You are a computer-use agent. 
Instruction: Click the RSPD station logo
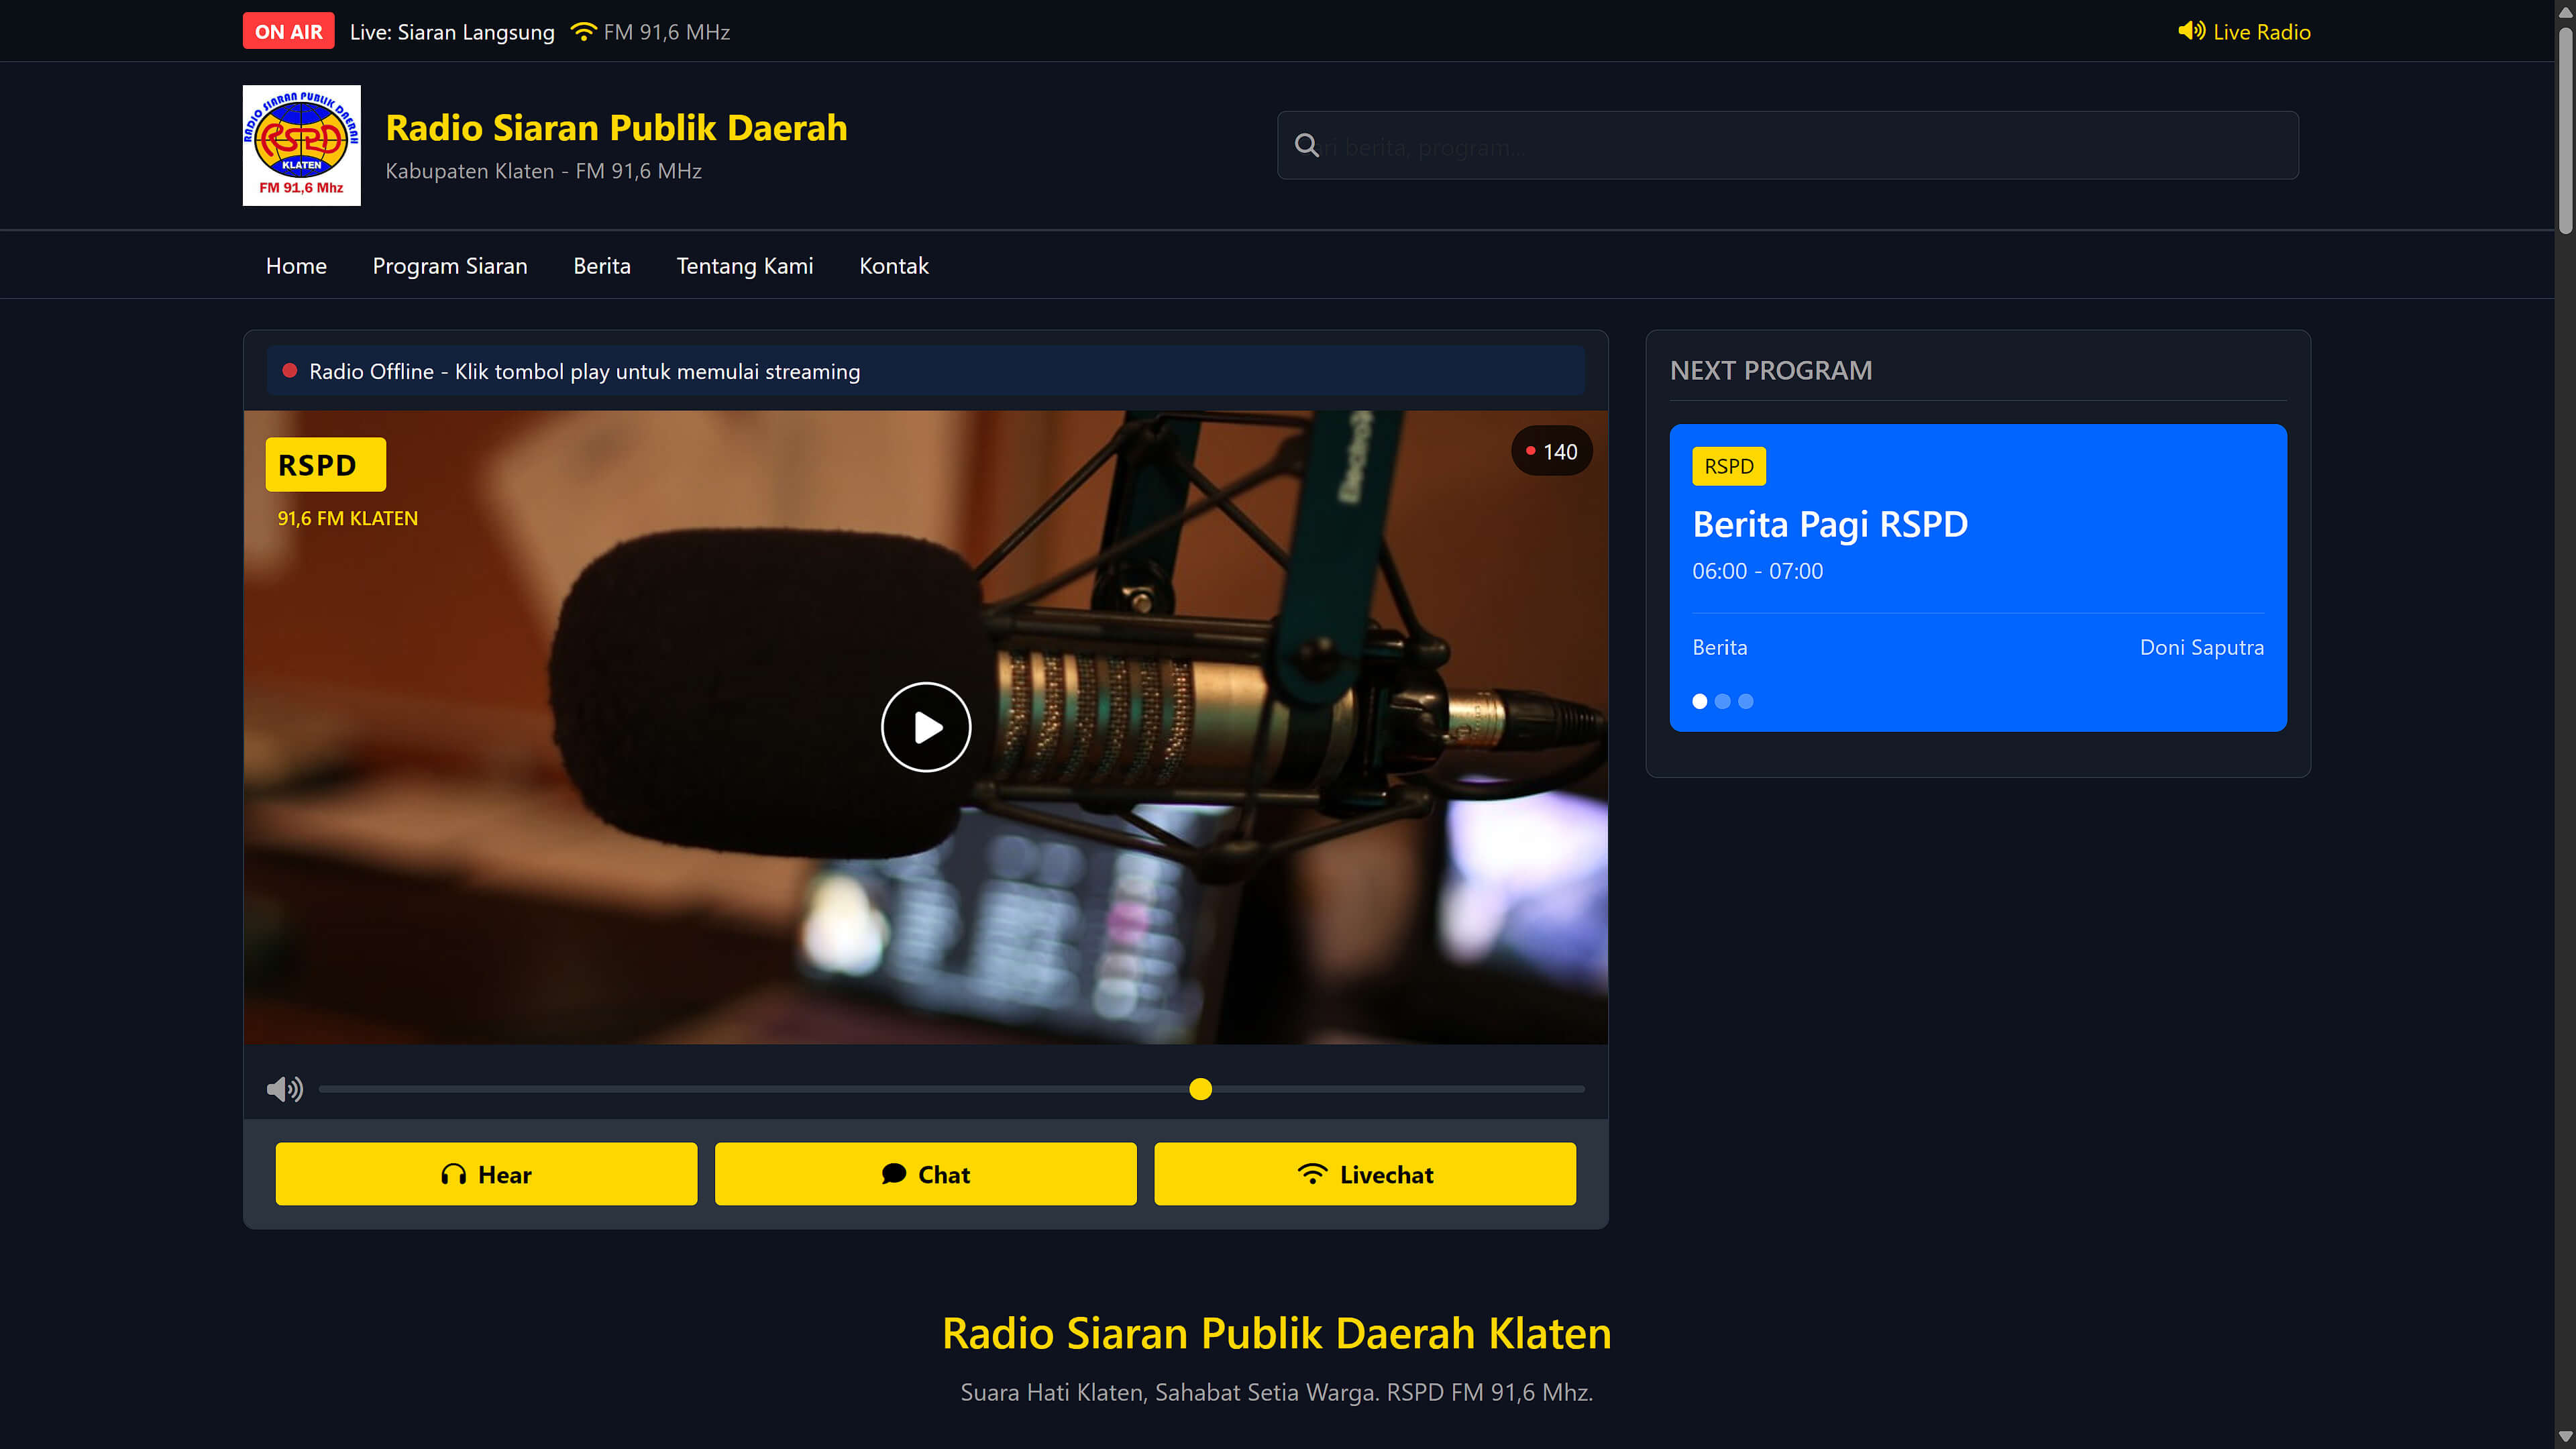click(301, 144)
